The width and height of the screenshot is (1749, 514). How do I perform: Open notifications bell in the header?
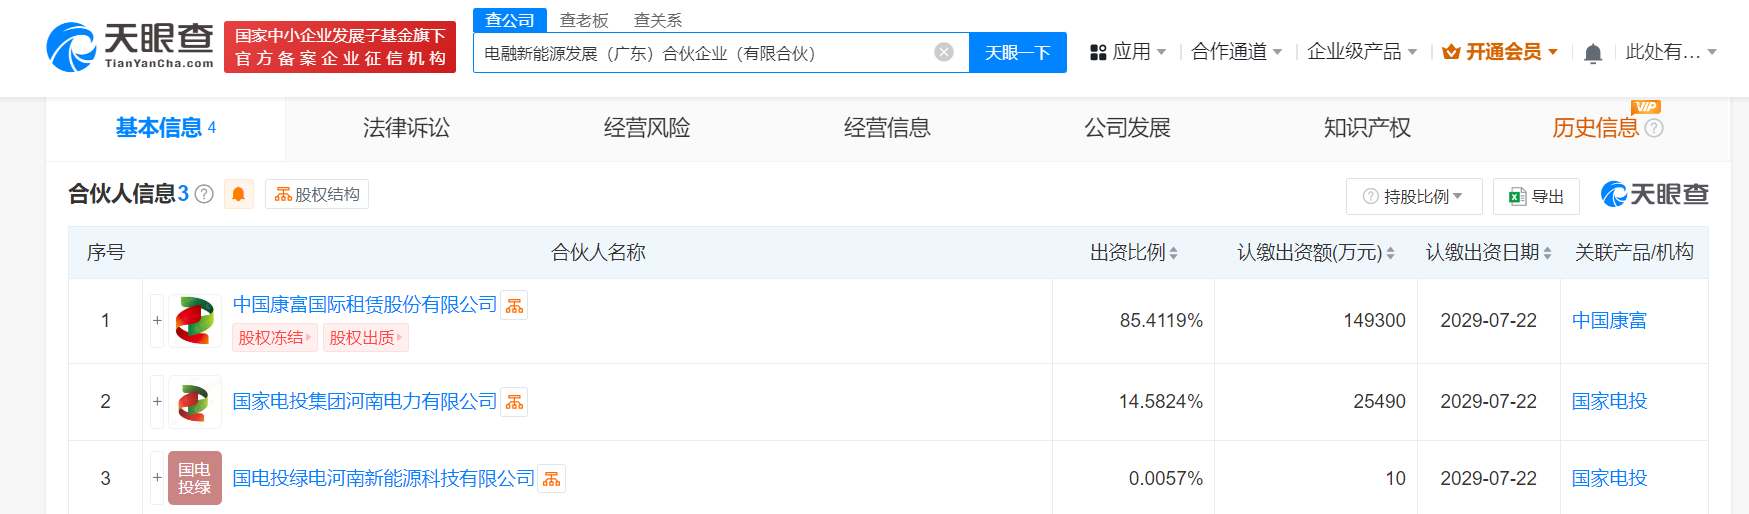tap(1593, 53)
